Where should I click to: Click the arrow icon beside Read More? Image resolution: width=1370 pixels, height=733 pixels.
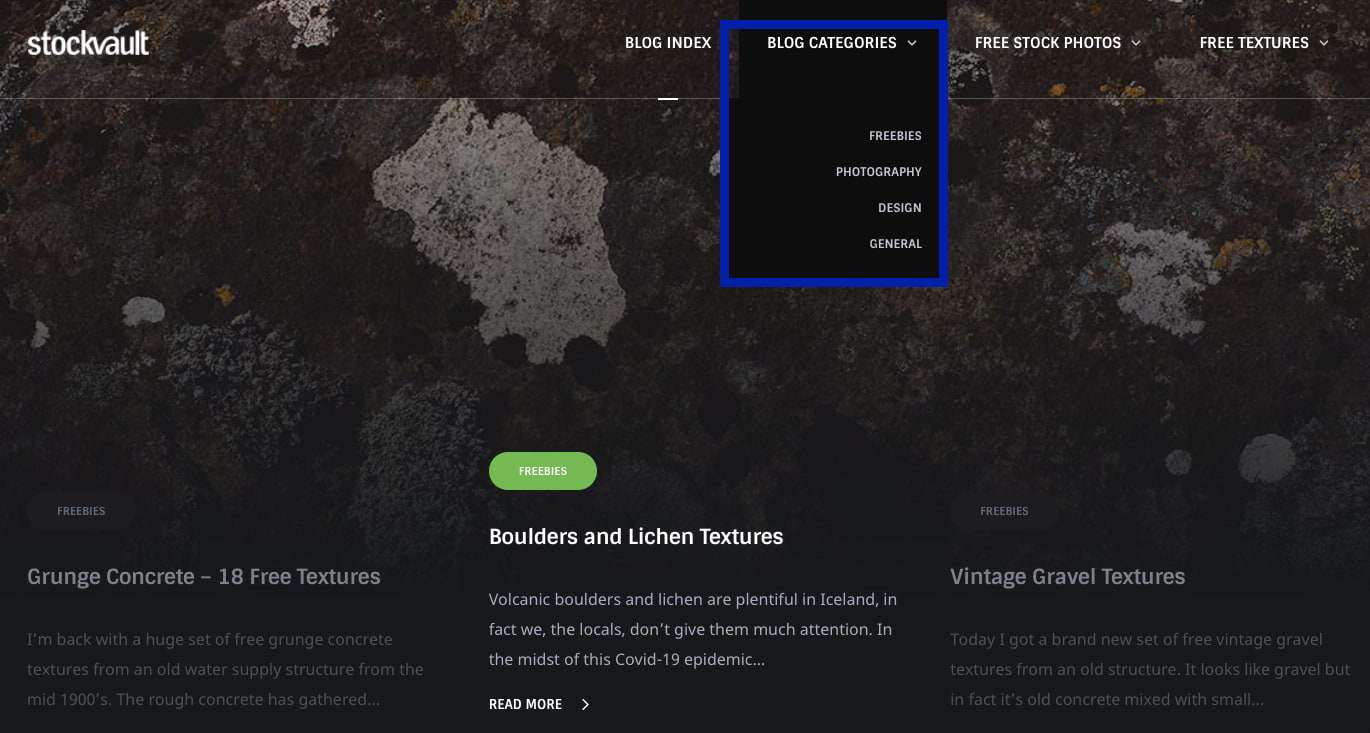[x=585, y=705]
